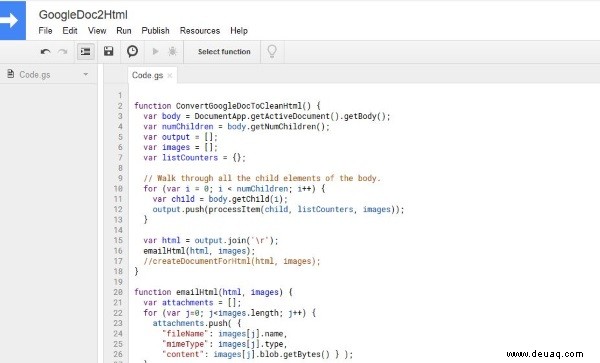Toggle the indent formatting button
The image size is (600, 363).
(86, 51)
